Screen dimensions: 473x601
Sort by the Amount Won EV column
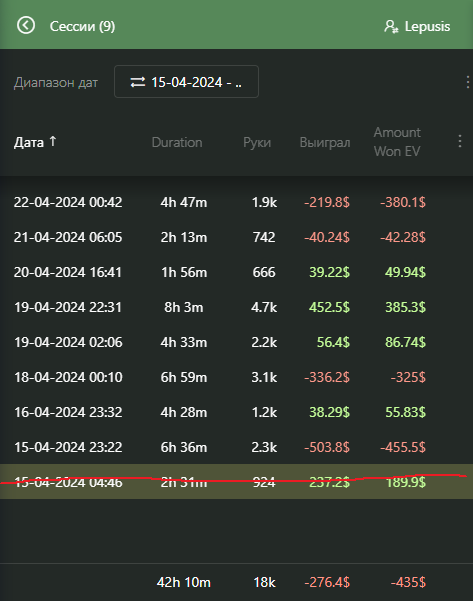[x=397, y=142]
